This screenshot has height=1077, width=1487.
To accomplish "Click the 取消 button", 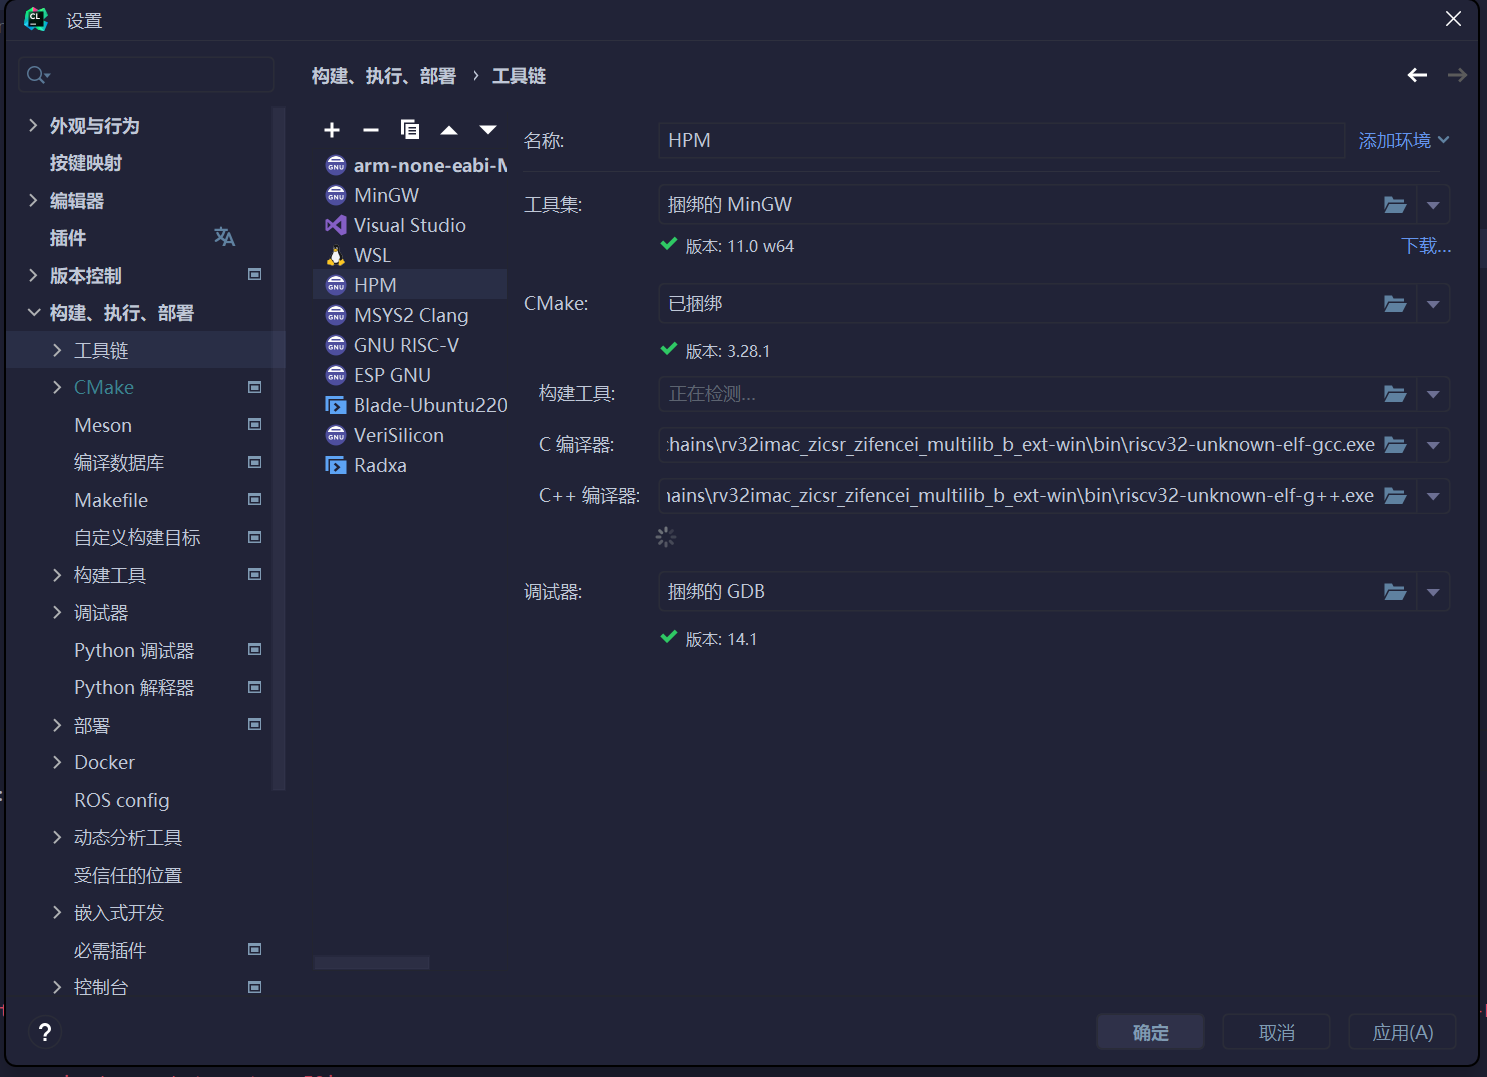I will tap(1276, 1032).
